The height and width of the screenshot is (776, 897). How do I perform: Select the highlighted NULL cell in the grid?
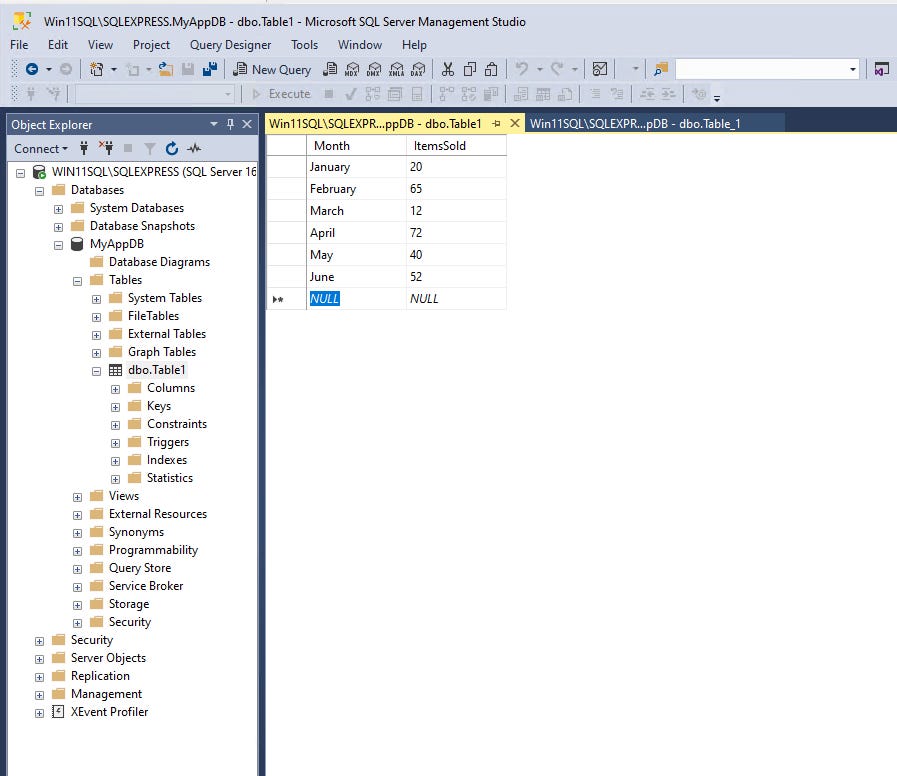pyautogui.click(x=324, y=298)
